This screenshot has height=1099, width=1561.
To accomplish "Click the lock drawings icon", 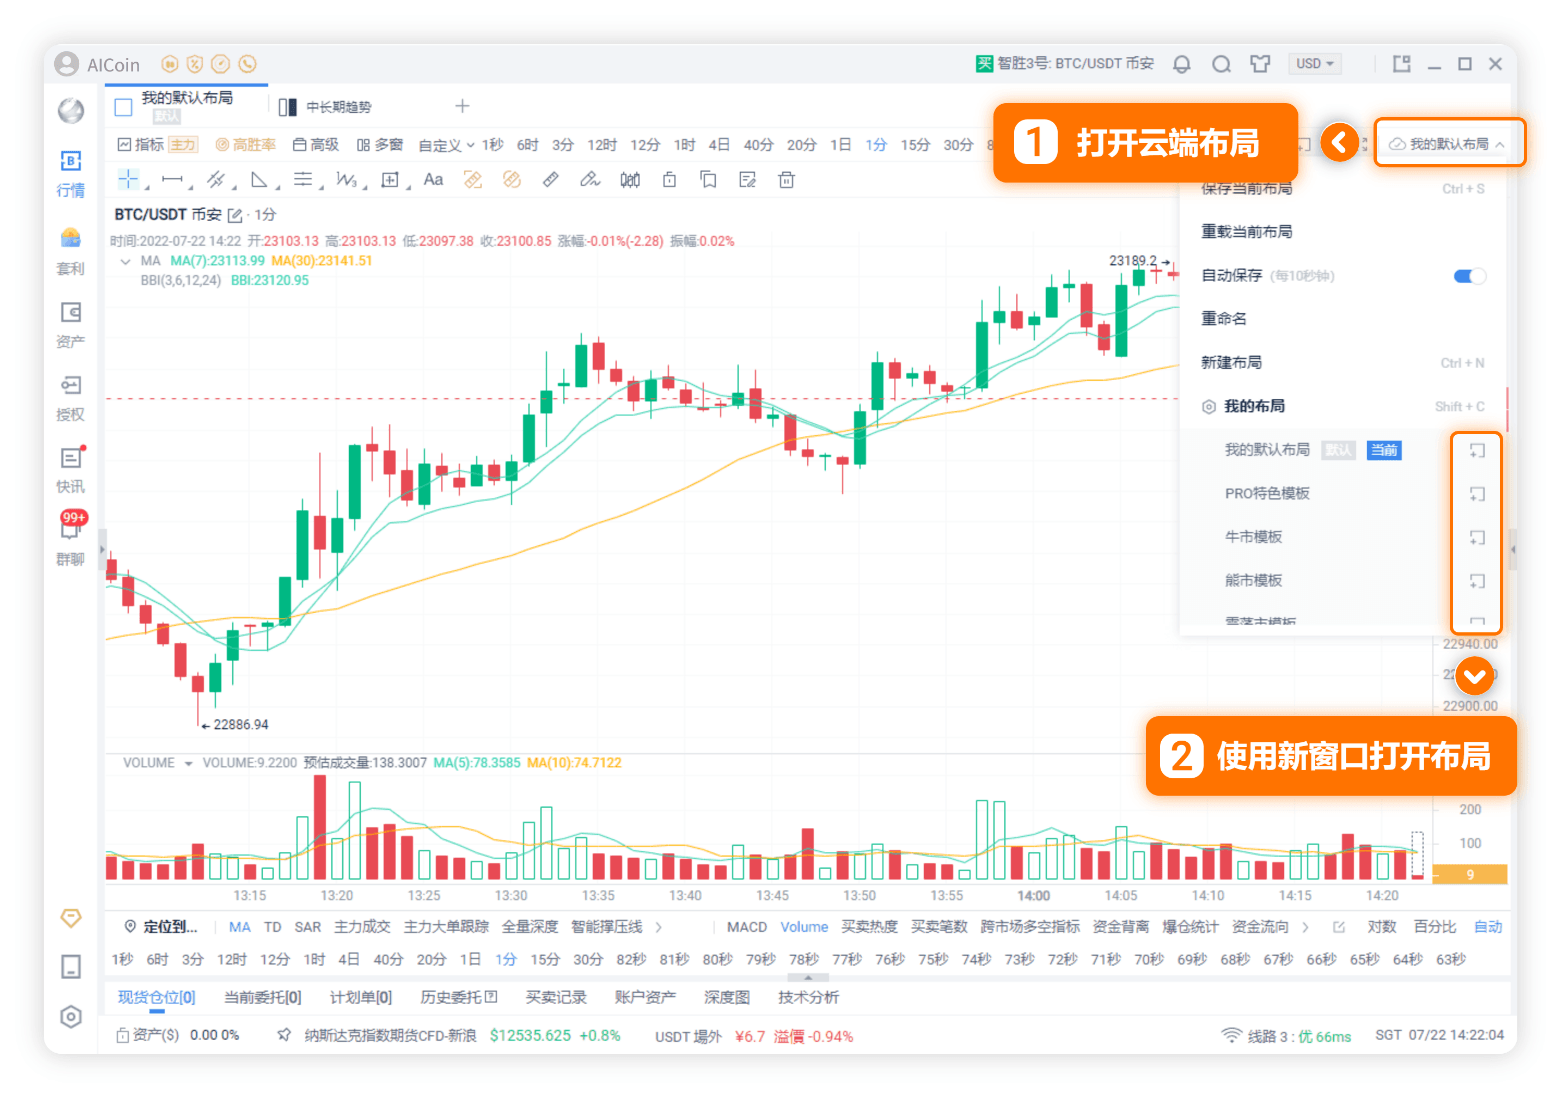I will click(669, 180).
